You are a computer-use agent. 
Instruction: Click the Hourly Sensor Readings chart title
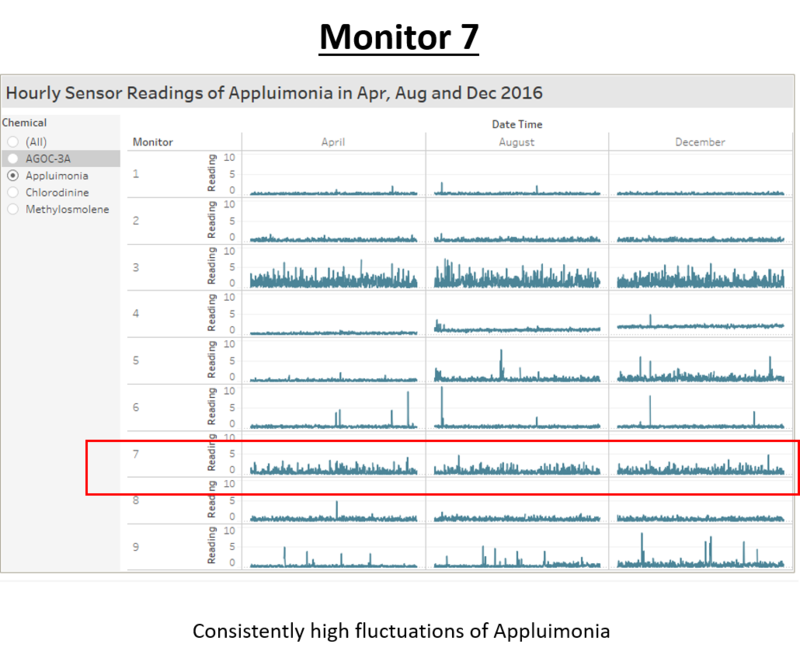pyautogui.click(x=274, y=93)
